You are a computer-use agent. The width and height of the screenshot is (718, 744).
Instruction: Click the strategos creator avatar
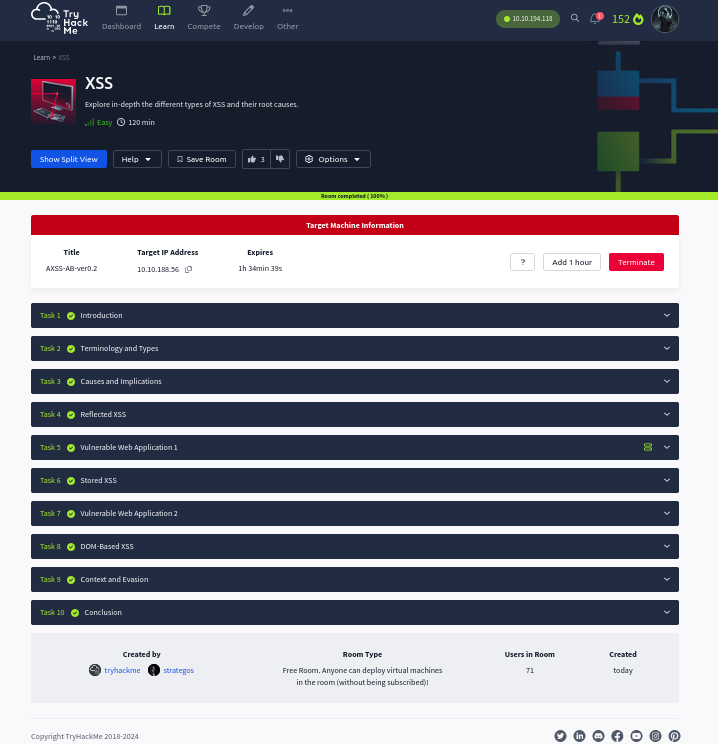coord(154,670)
